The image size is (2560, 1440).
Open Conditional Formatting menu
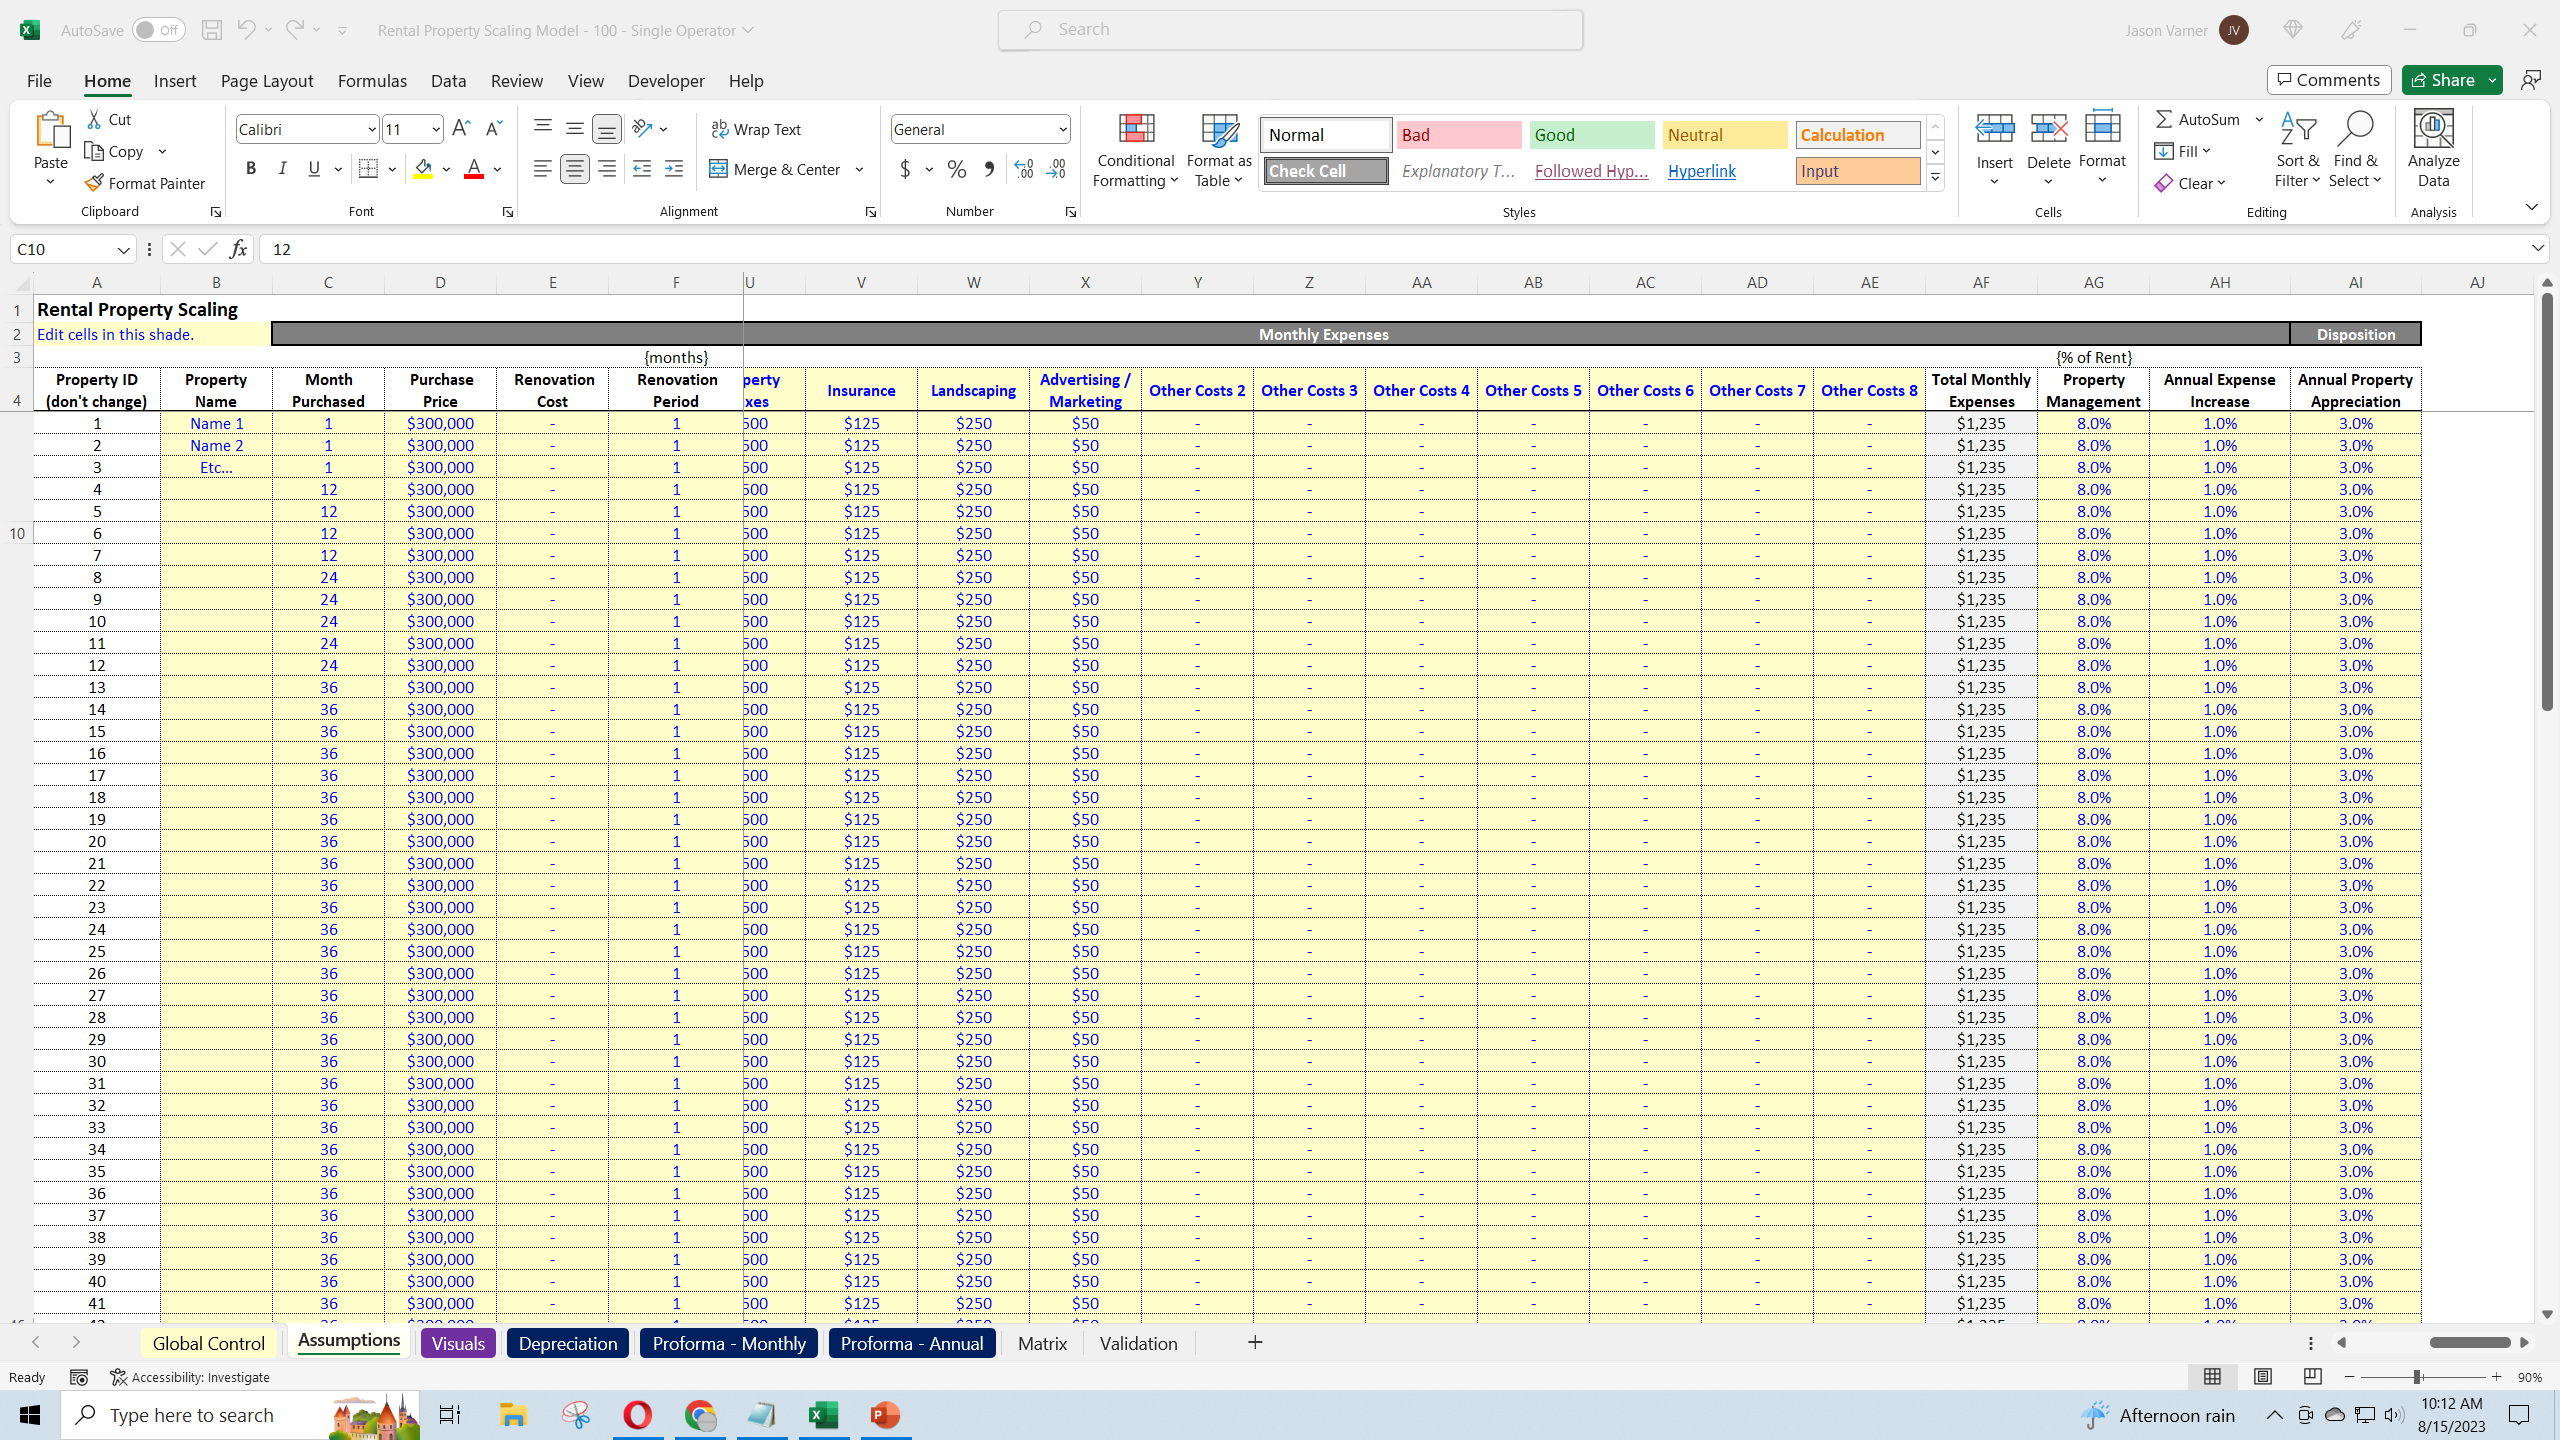[1135, 148]
